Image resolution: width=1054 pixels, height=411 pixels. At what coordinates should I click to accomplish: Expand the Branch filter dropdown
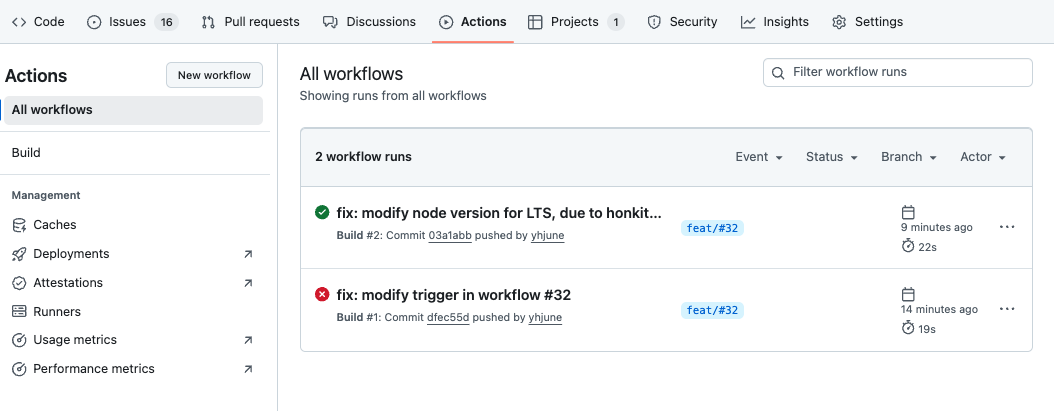908,157
